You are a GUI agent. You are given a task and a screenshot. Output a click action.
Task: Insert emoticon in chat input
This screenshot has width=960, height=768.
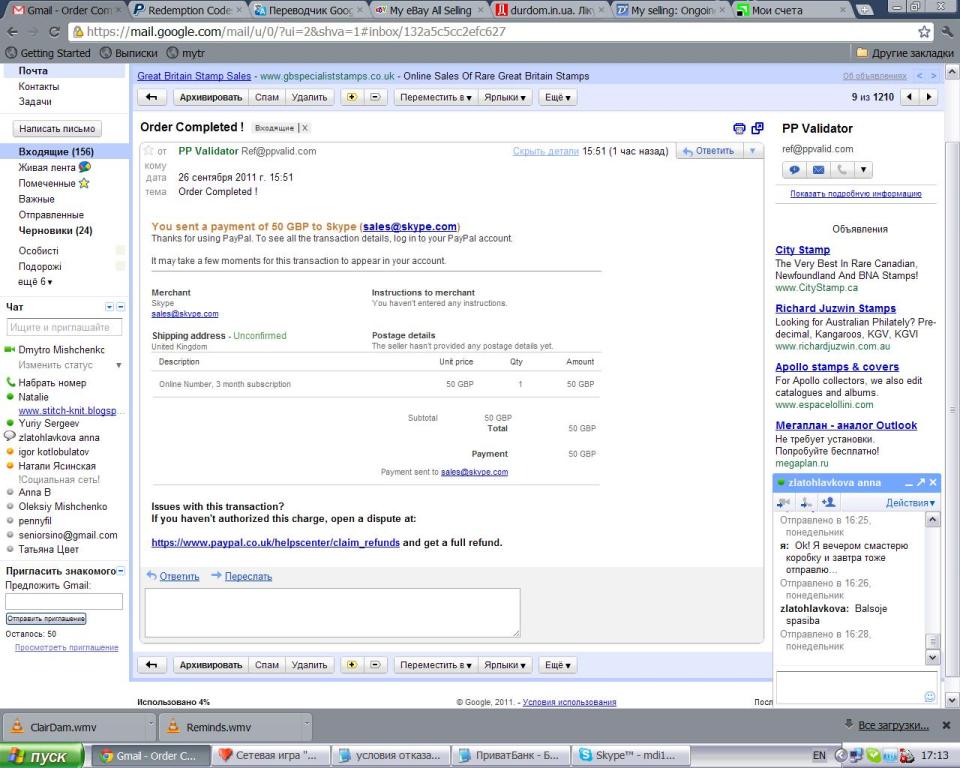(x=929, y=696)
